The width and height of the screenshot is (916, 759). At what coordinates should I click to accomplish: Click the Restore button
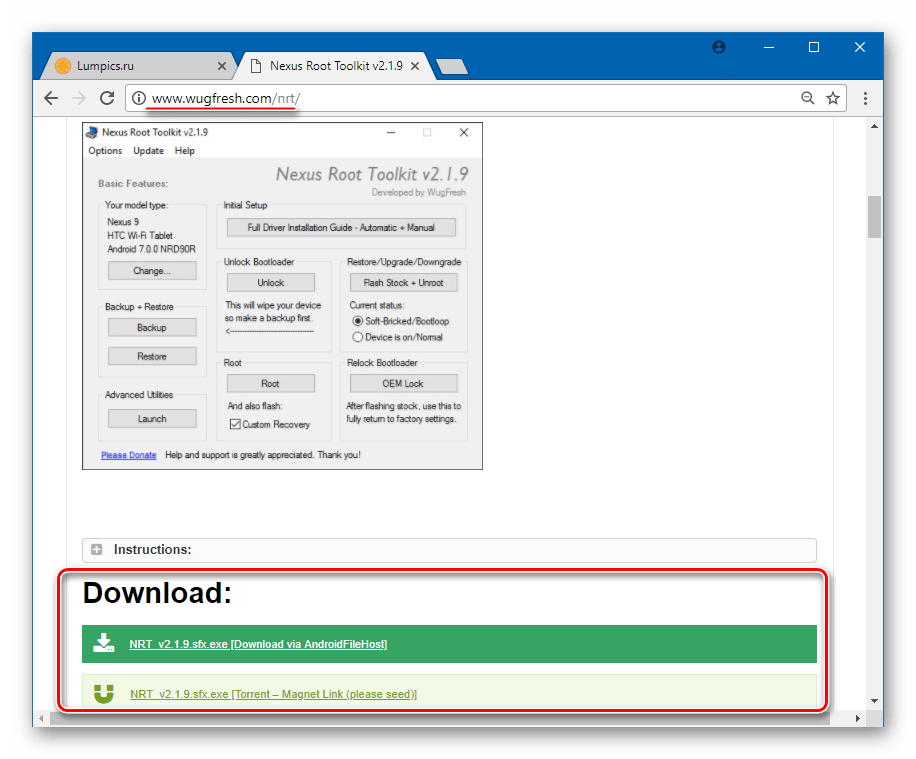(x=152, y=356)
